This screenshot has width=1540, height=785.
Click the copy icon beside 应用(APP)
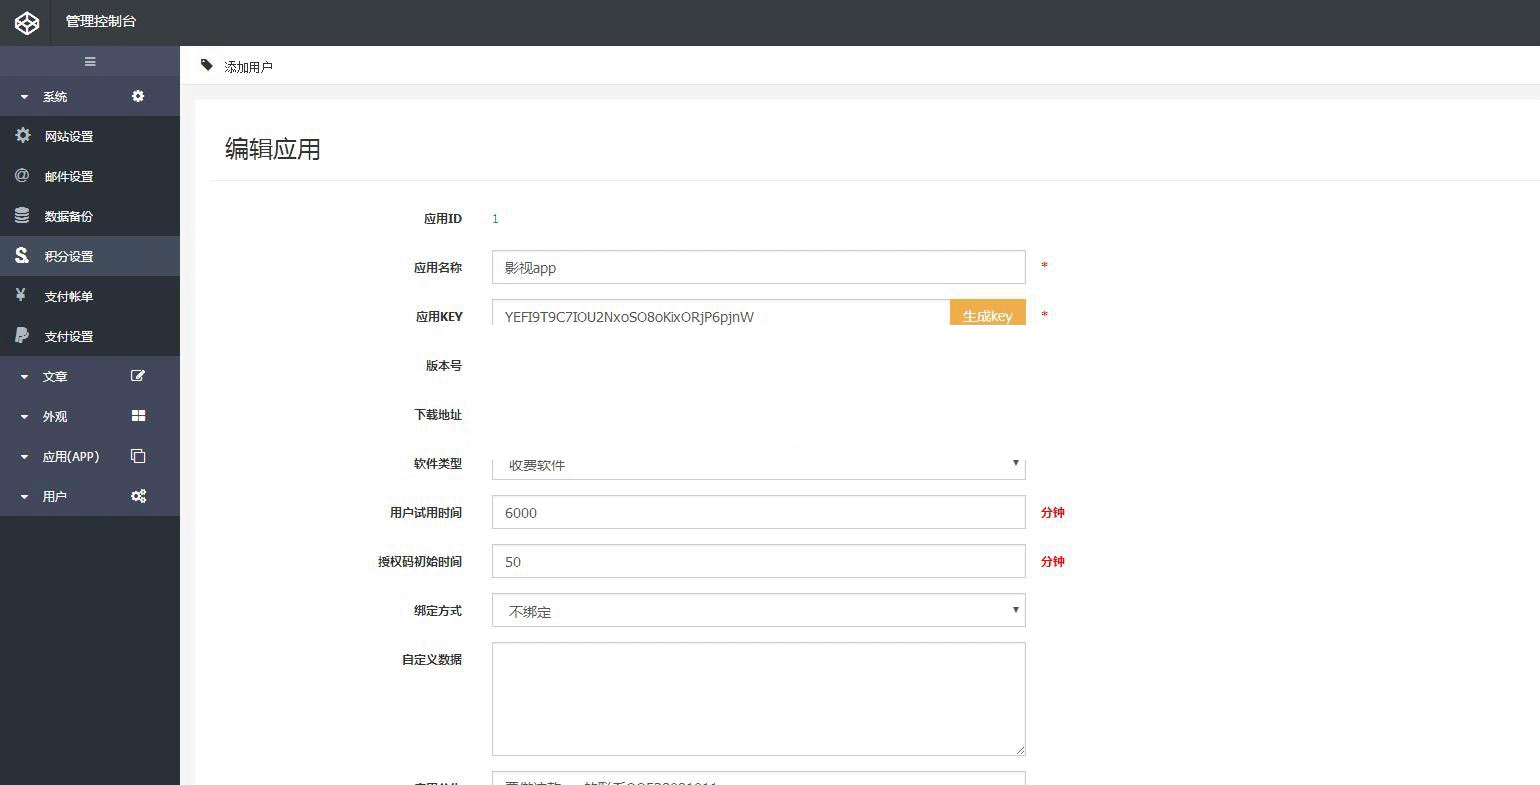138,456
